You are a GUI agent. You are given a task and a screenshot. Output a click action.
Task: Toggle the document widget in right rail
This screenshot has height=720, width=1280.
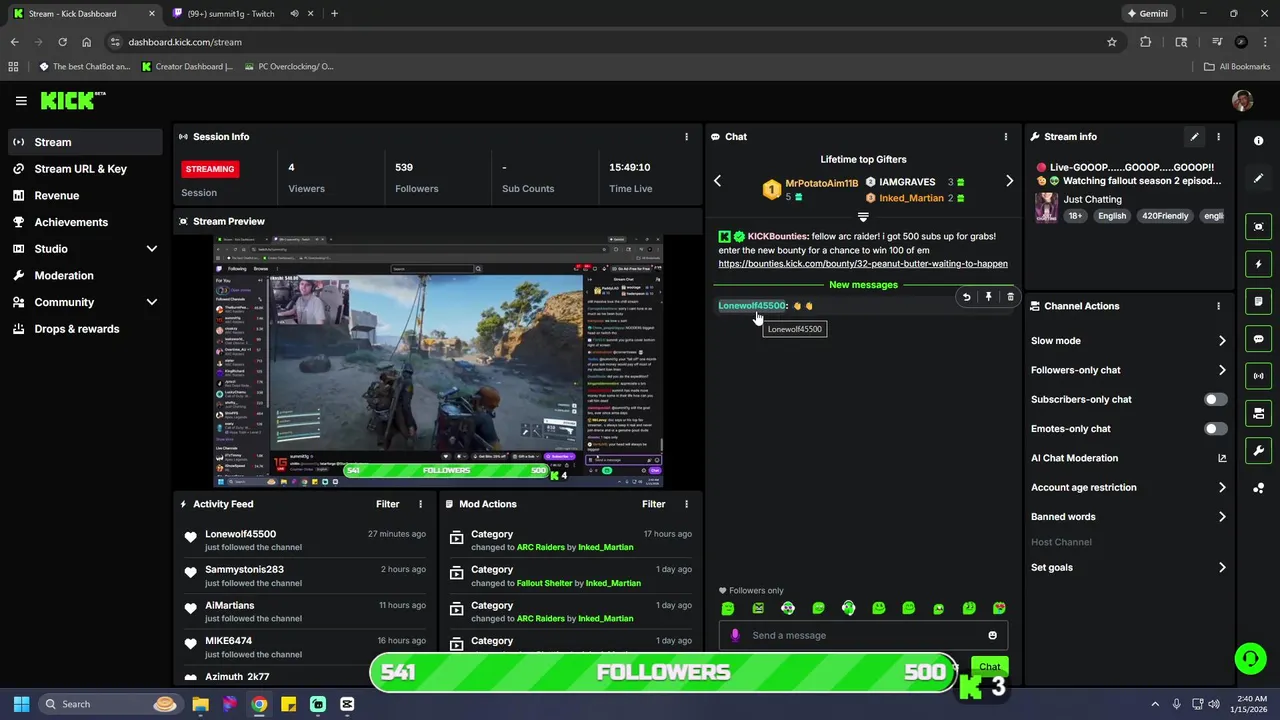[1258, 301]
